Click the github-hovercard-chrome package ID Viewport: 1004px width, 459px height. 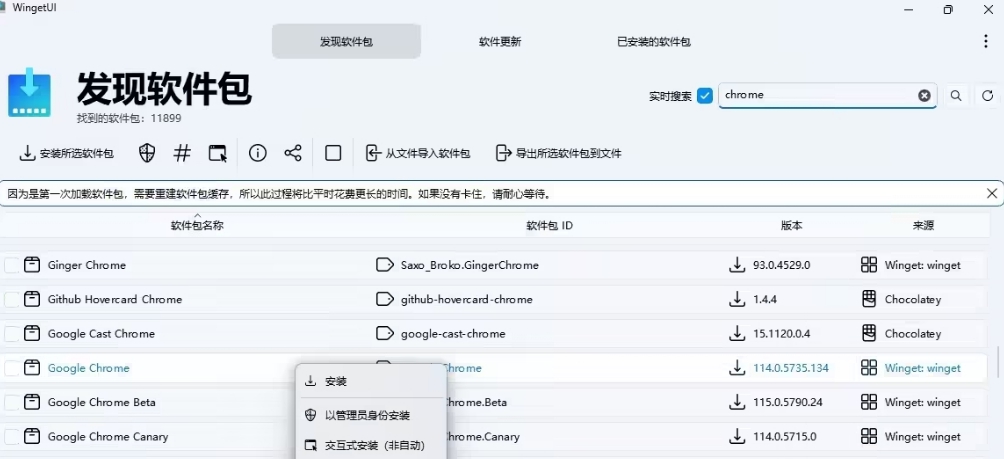467,299
